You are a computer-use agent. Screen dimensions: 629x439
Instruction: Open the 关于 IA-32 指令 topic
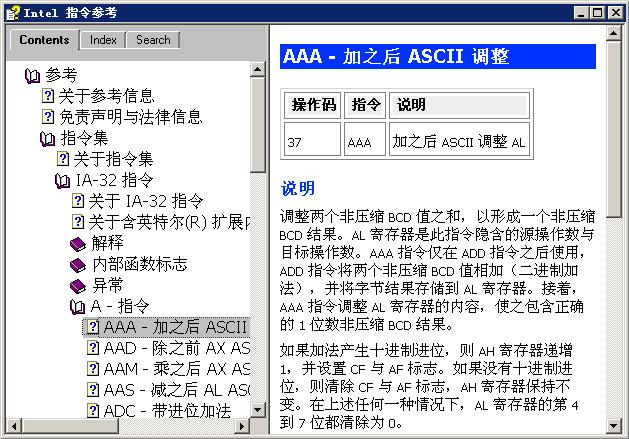146,201
